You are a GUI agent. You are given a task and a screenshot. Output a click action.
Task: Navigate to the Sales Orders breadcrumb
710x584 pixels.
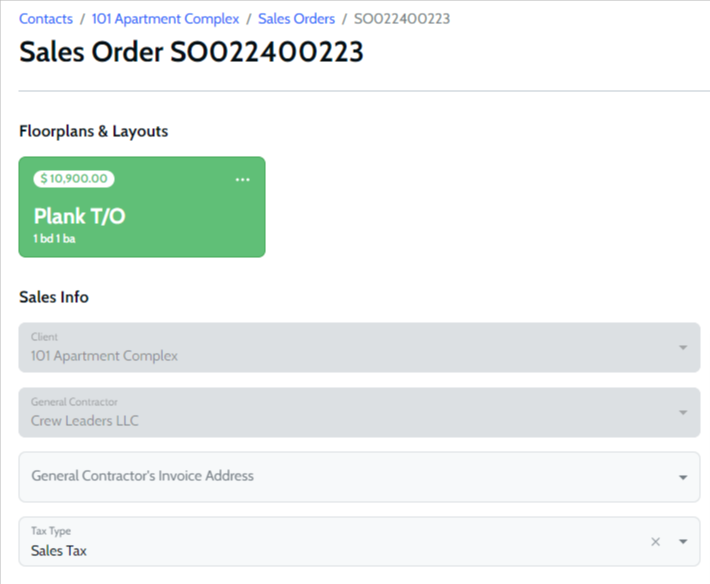296,19
